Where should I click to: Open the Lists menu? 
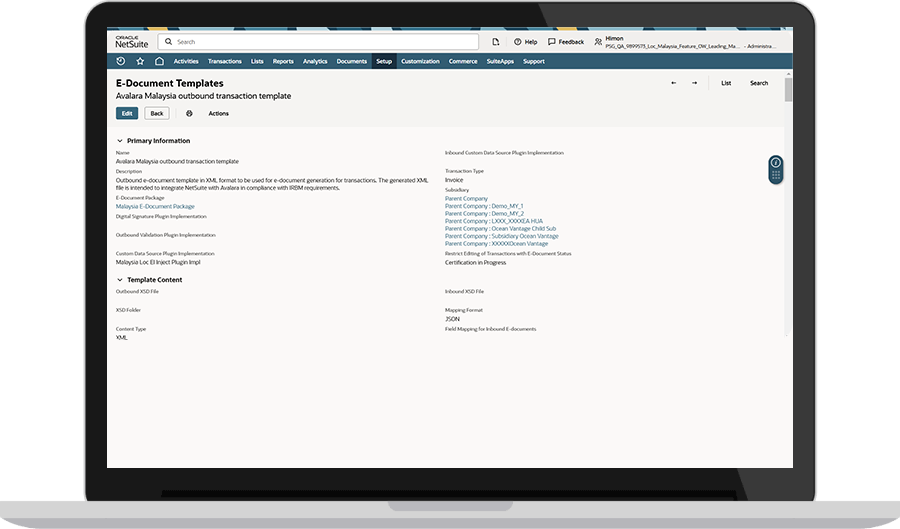tap(257, 61)
